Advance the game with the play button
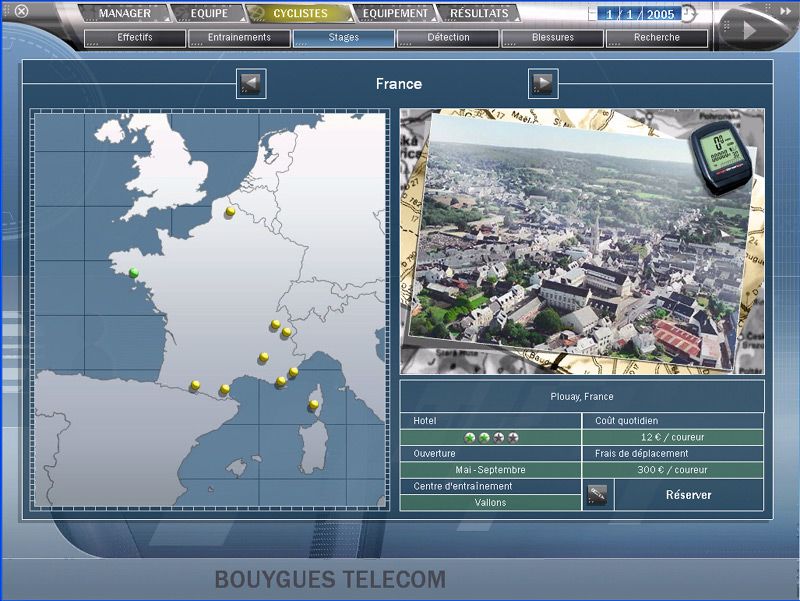Image resolution: width=800 pixels, height=601 pixels. [x=749, y=31]
